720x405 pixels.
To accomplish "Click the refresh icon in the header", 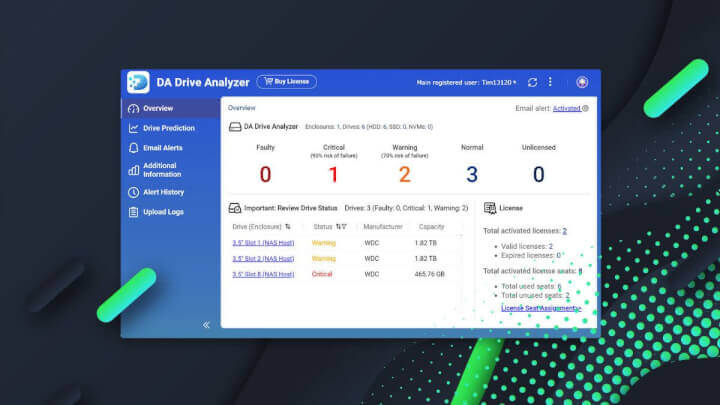I will coord(532,82).
